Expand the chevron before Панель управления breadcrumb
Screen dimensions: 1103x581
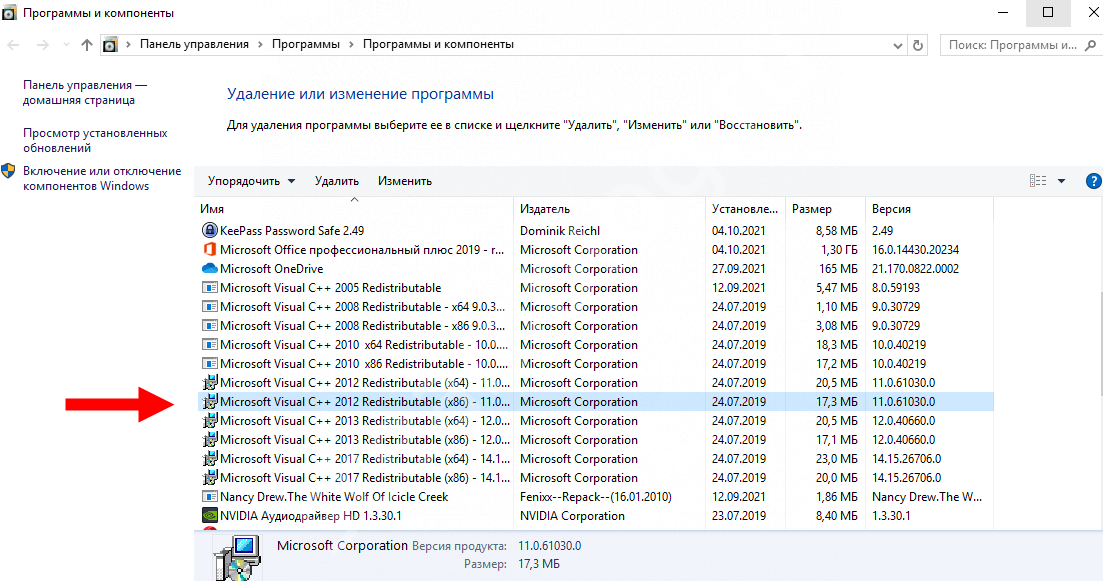[128, 44]
